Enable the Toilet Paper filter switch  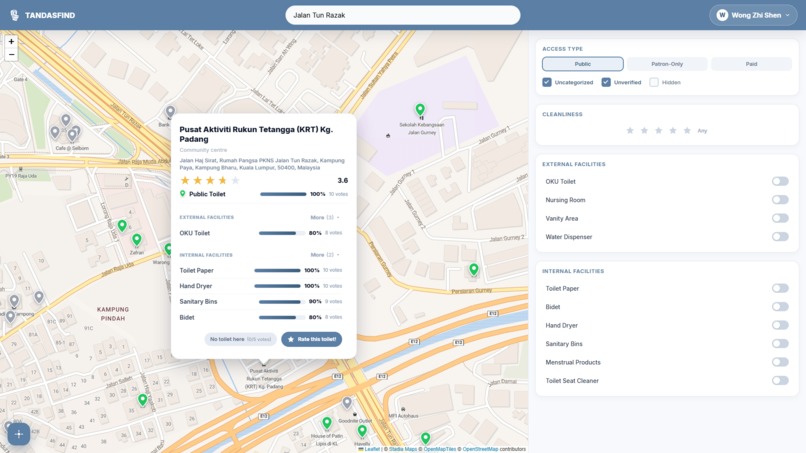coord(780,288)
